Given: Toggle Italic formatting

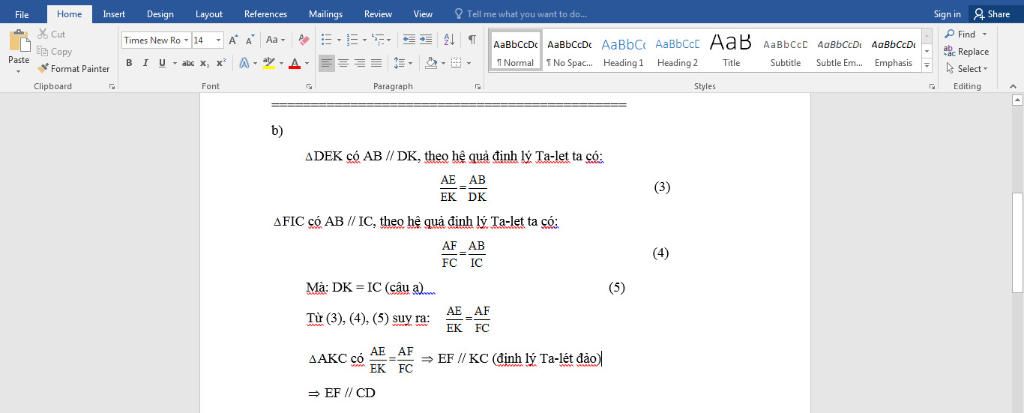Looking at the screenshot, I should pos(145,63).
